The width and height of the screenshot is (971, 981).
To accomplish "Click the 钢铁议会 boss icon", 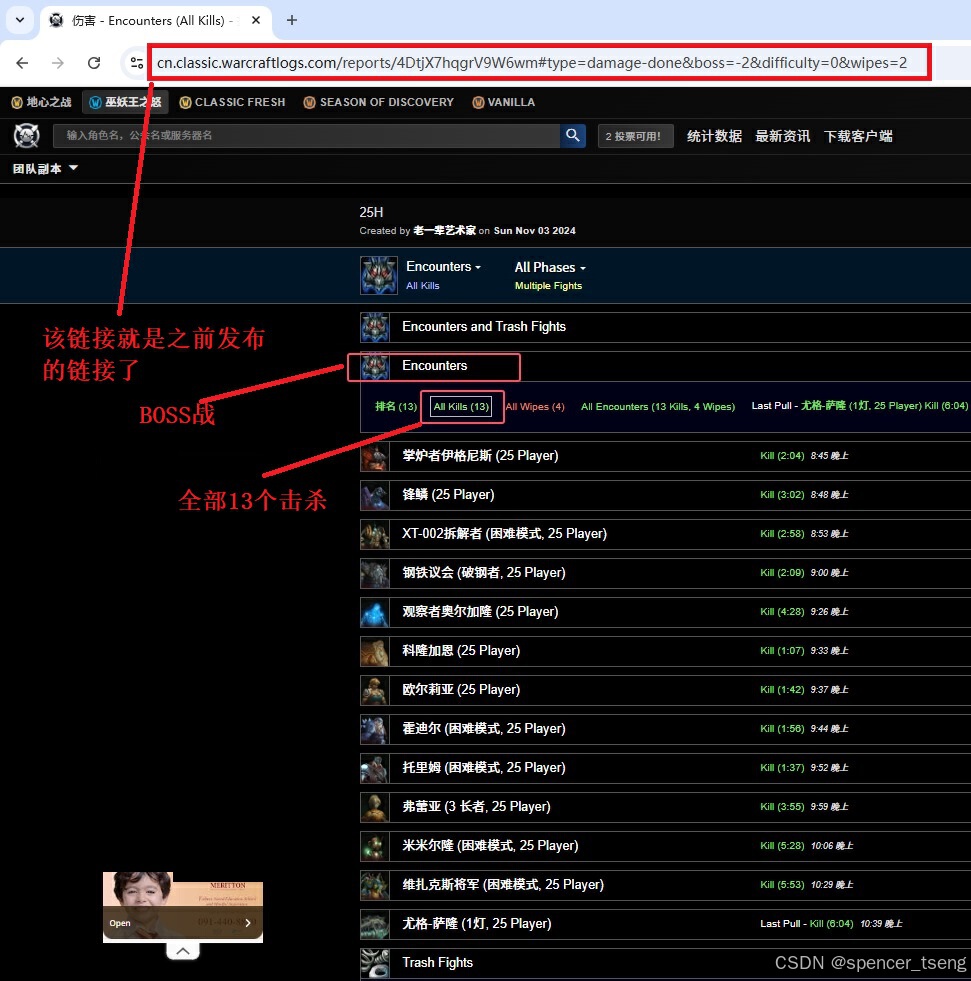I will [x=375, y=574].
